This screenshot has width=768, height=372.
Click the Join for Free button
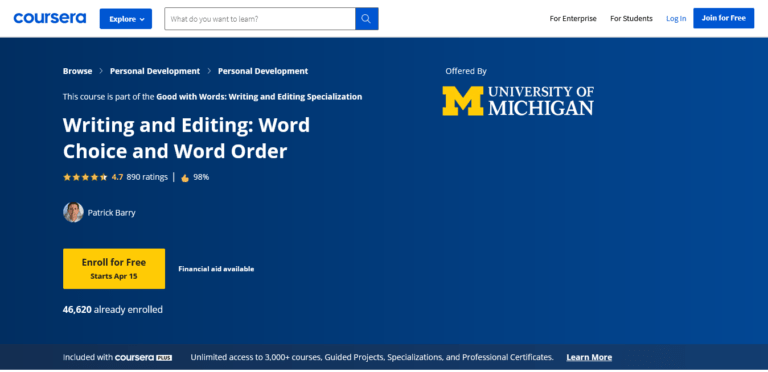[723, 18]
